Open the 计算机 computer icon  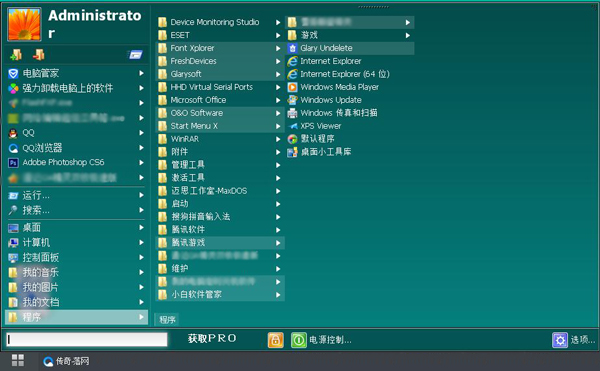(x=13, y=242)
